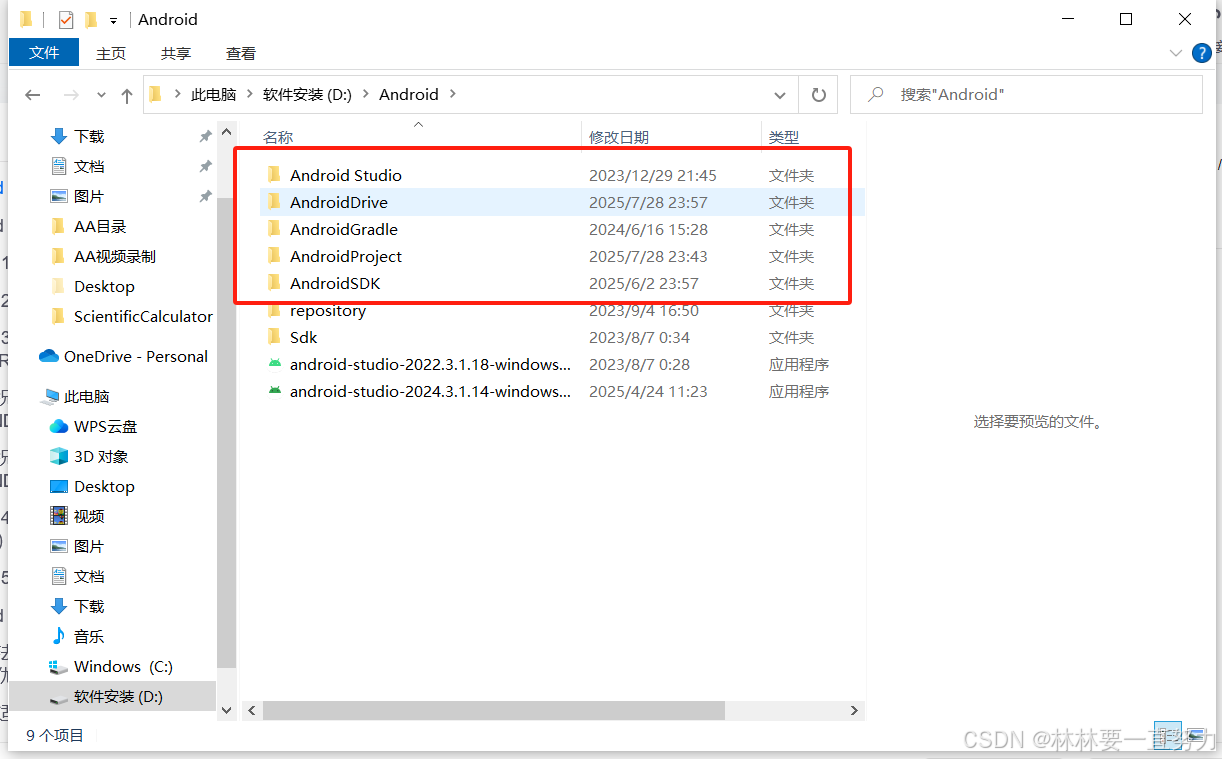The width and height of the screenshot is (1222, 759).
Task: Expand the ribbon with the chevron
Action: pyautogui.click(x=1176, y=53)
